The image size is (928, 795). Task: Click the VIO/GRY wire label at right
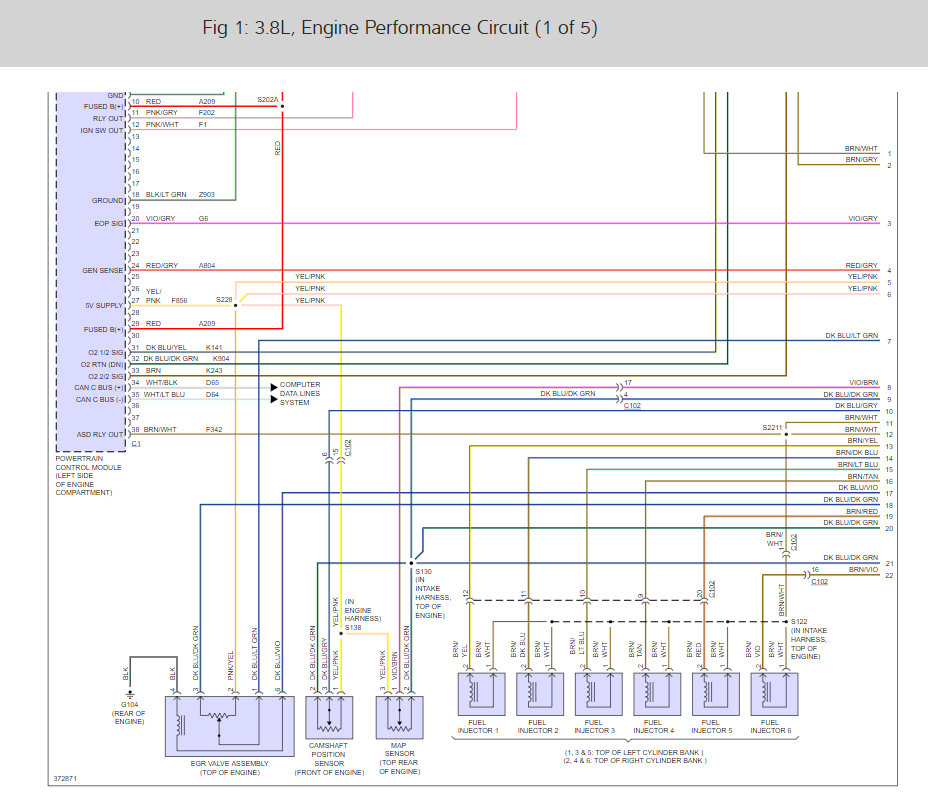[x=863, y=218]
